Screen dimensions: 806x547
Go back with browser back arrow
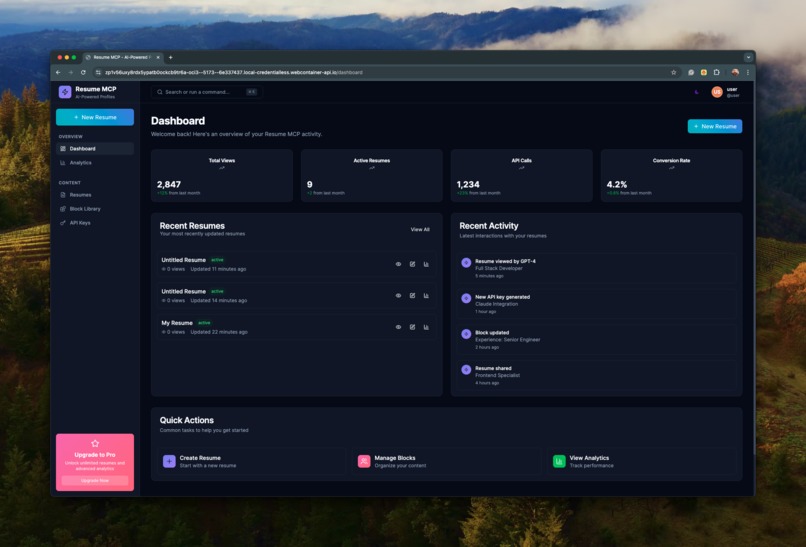pos(58,72)
